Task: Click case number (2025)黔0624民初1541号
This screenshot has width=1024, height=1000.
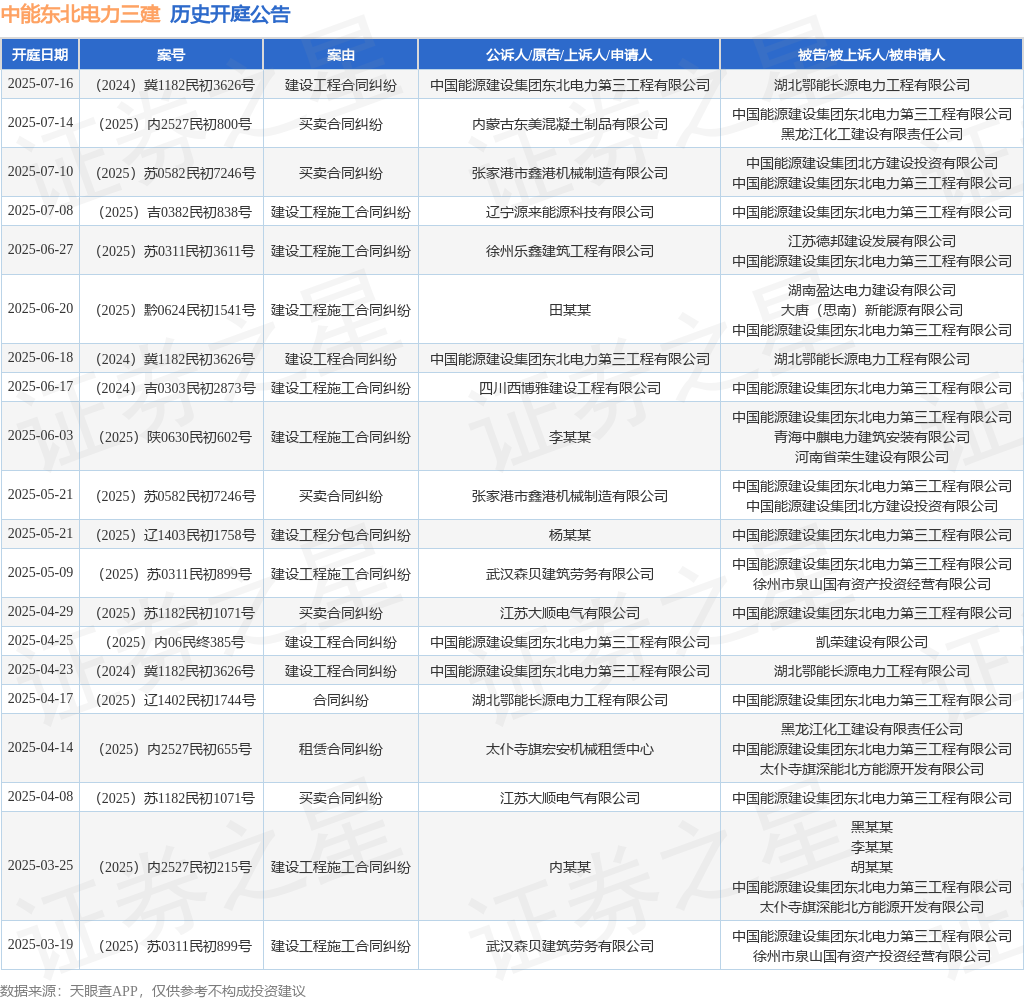Action: pos(175,310)
